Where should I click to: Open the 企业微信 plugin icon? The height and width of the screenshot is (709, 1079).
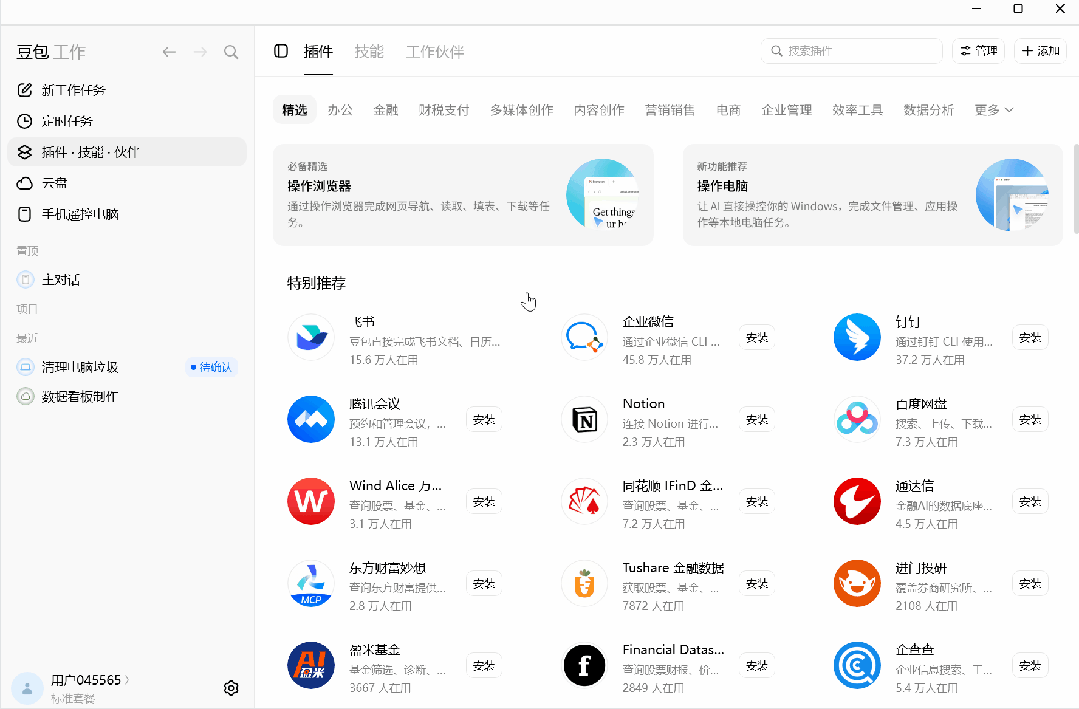coord(584,337)
